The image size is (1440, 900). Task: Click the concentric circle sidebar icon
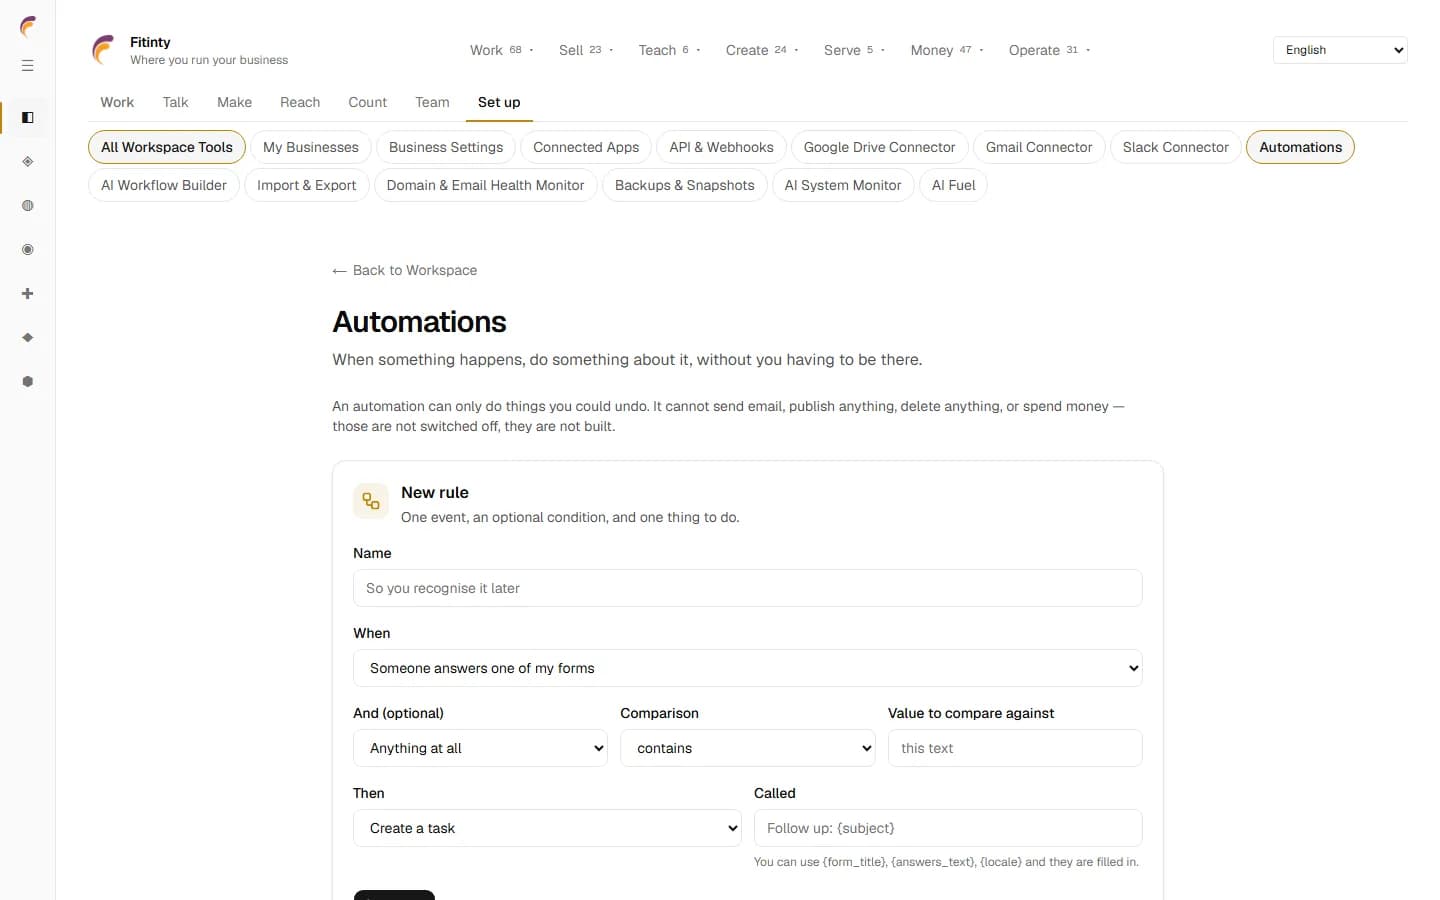28,250
